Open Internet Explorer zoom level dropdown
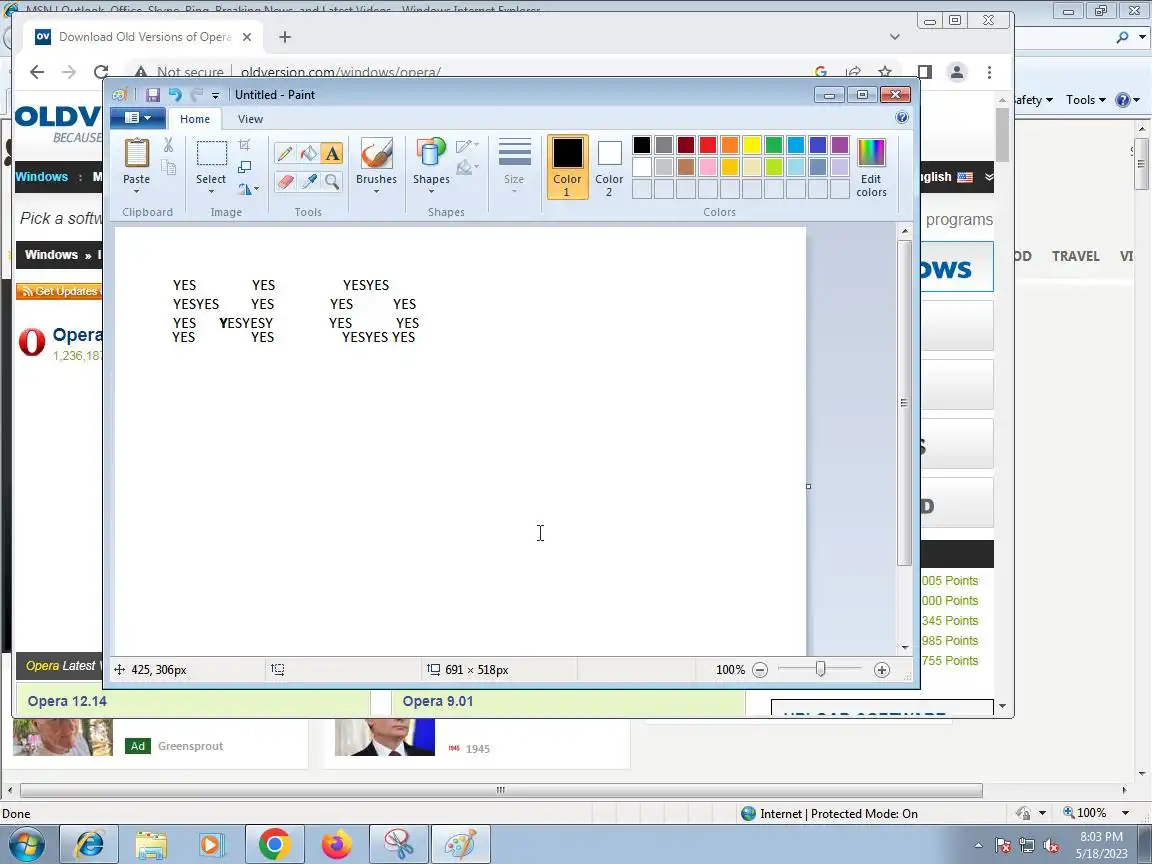 (x=1126, y=813)
